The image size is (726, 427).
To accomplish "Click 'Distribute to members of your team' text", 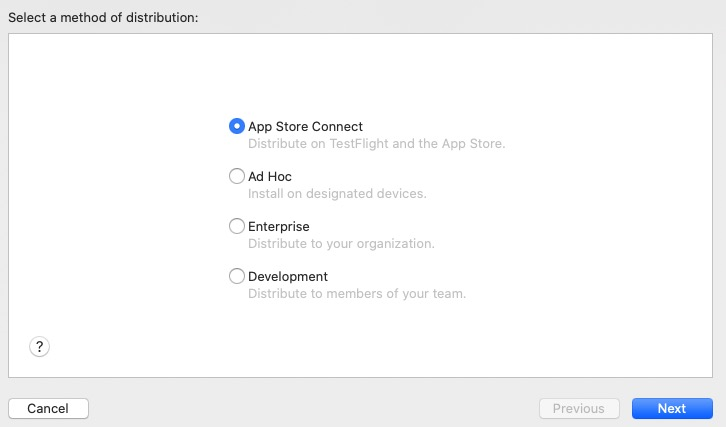I will pos(357,294).
